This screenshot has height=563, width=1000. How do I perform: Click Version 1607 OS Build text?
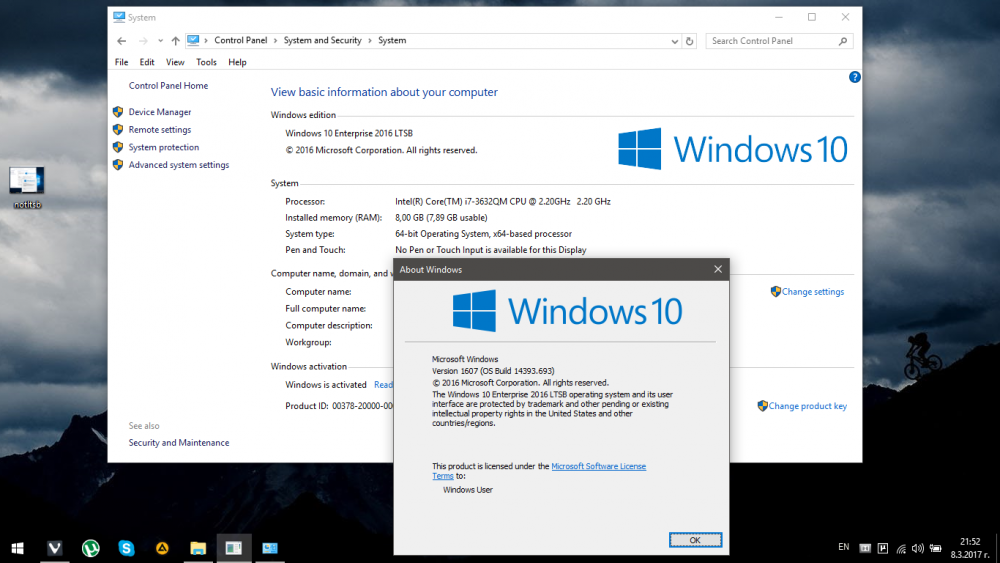pos(493,370)
